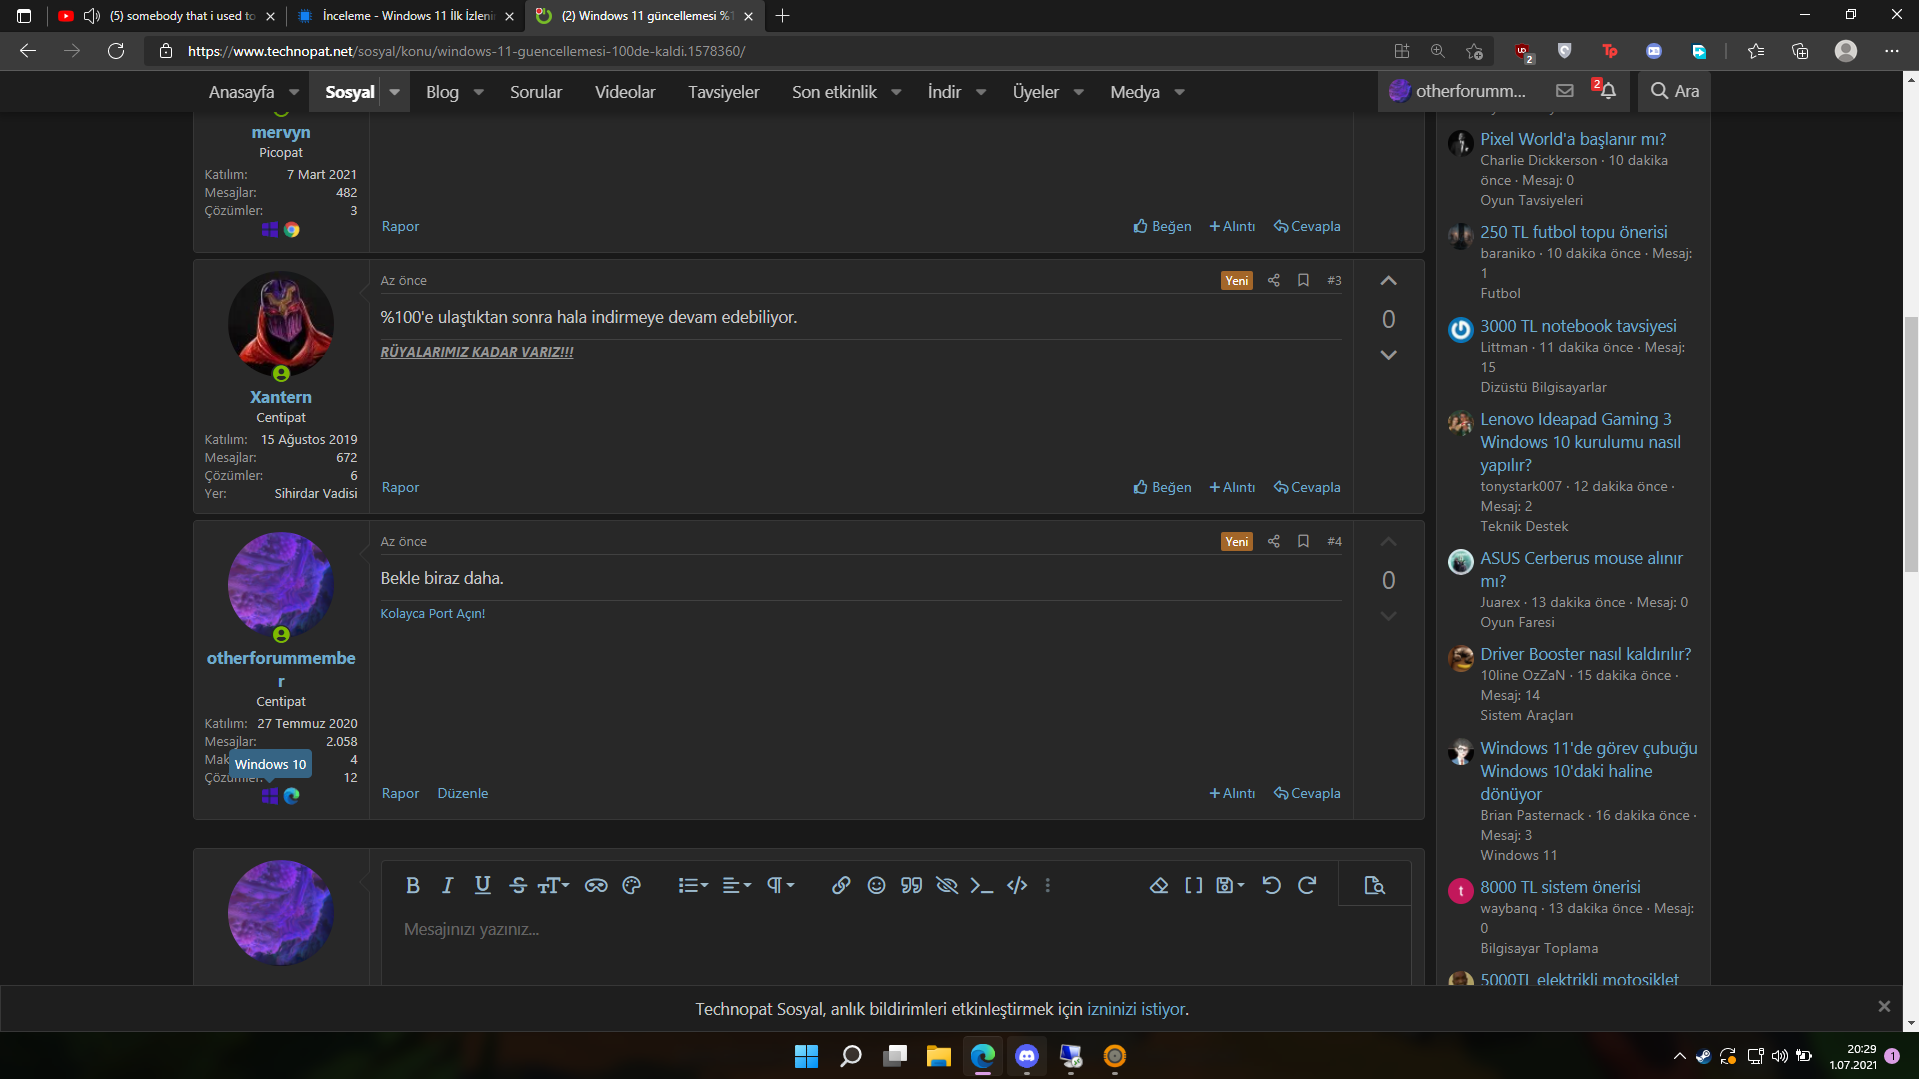Undo the last editor action

click(x=1271, y=885)
